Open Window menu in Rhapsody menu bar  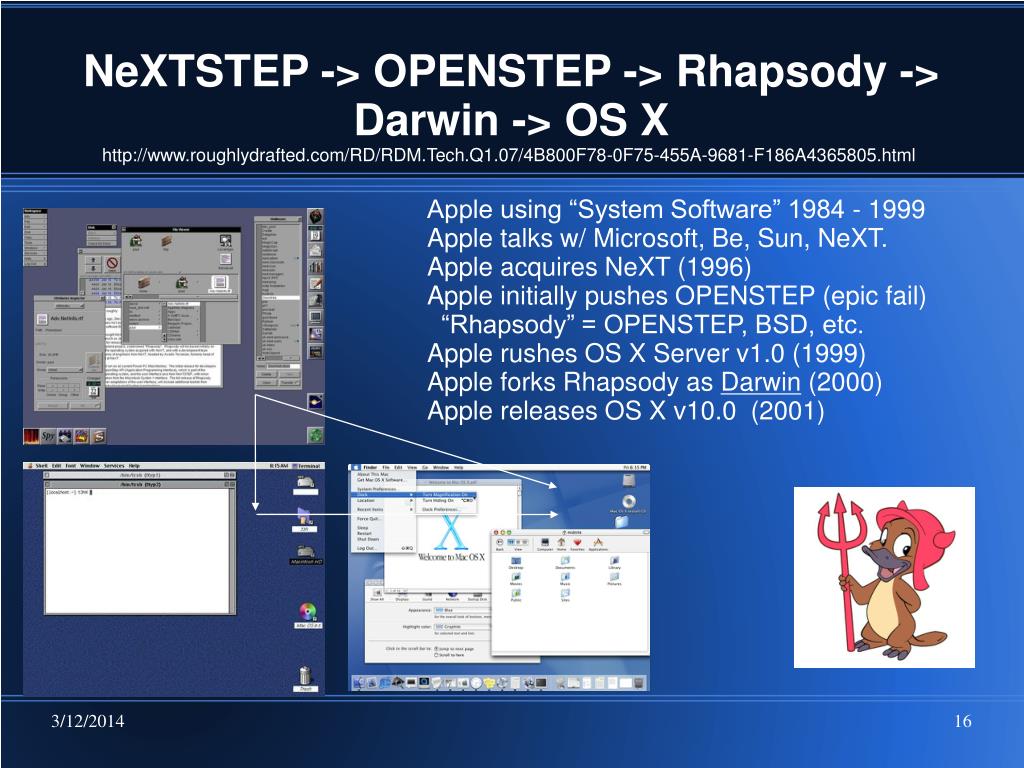tap(89, 466)
